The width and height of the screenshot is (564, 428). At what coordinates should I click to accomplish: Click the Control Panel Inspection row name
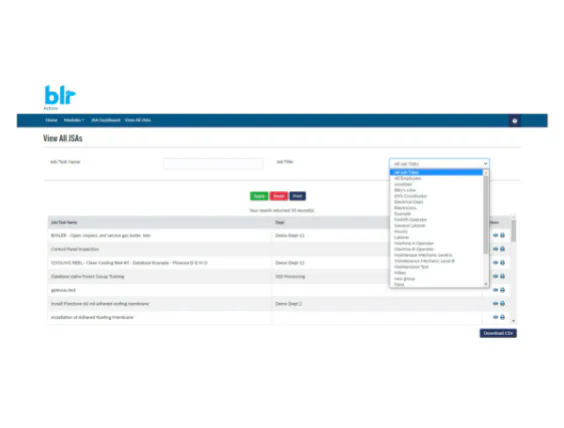pyautogui.click(x=75, y=249)
